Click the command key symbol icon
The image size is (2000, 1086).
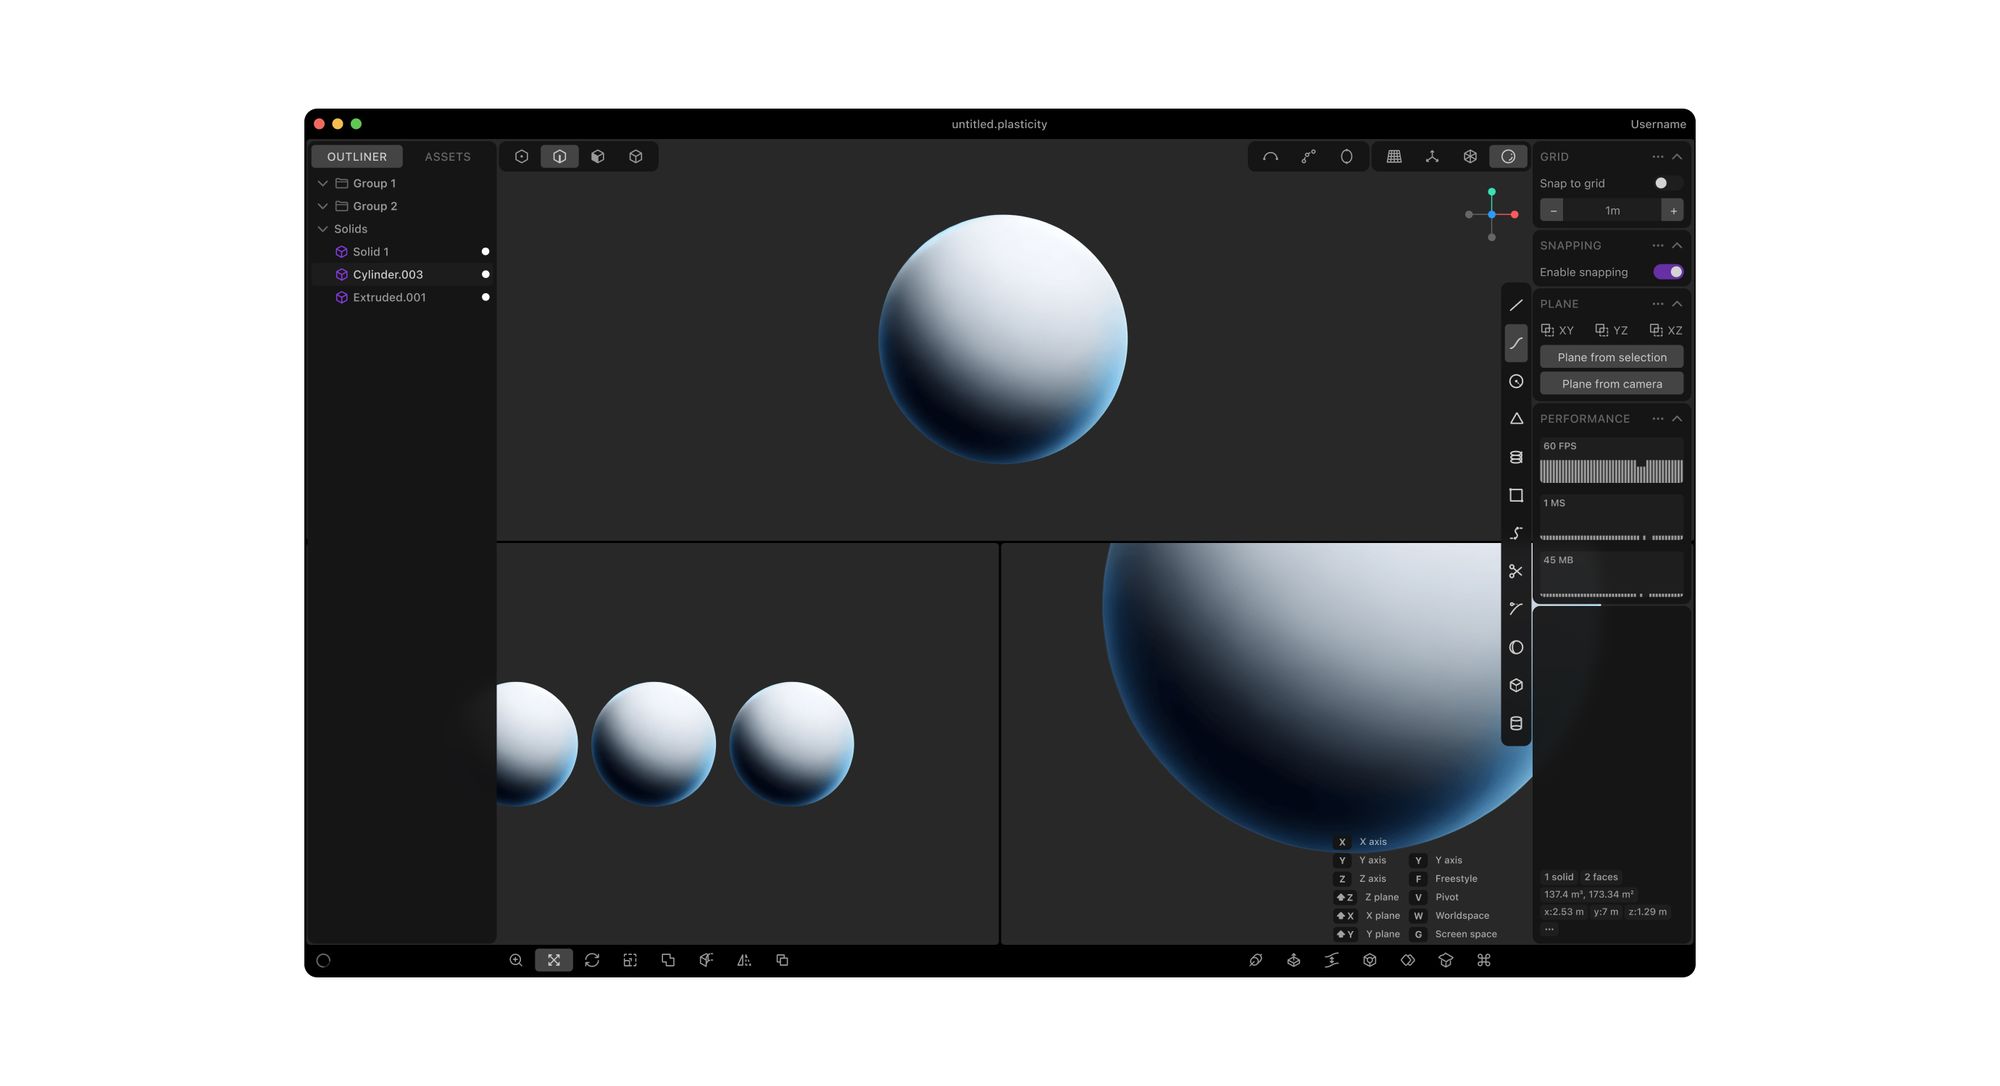tap(1484, 960)
